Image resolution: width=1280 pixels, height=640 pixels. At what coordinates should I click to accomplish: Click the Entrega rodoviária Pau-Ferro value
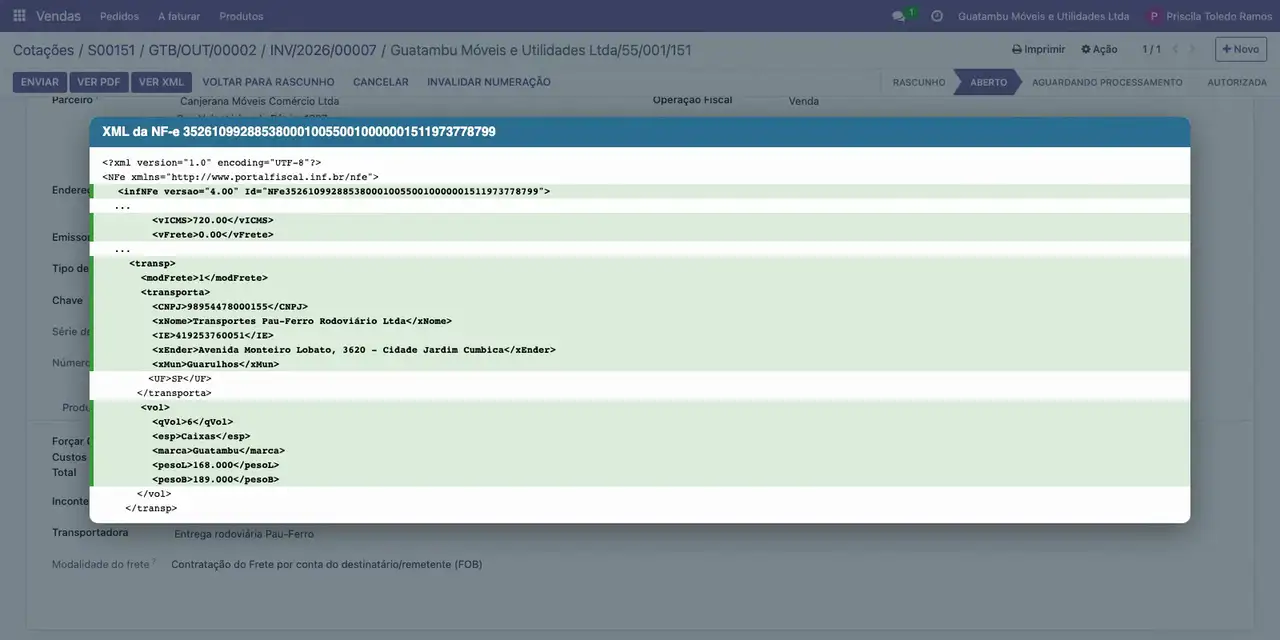point(244,534)
